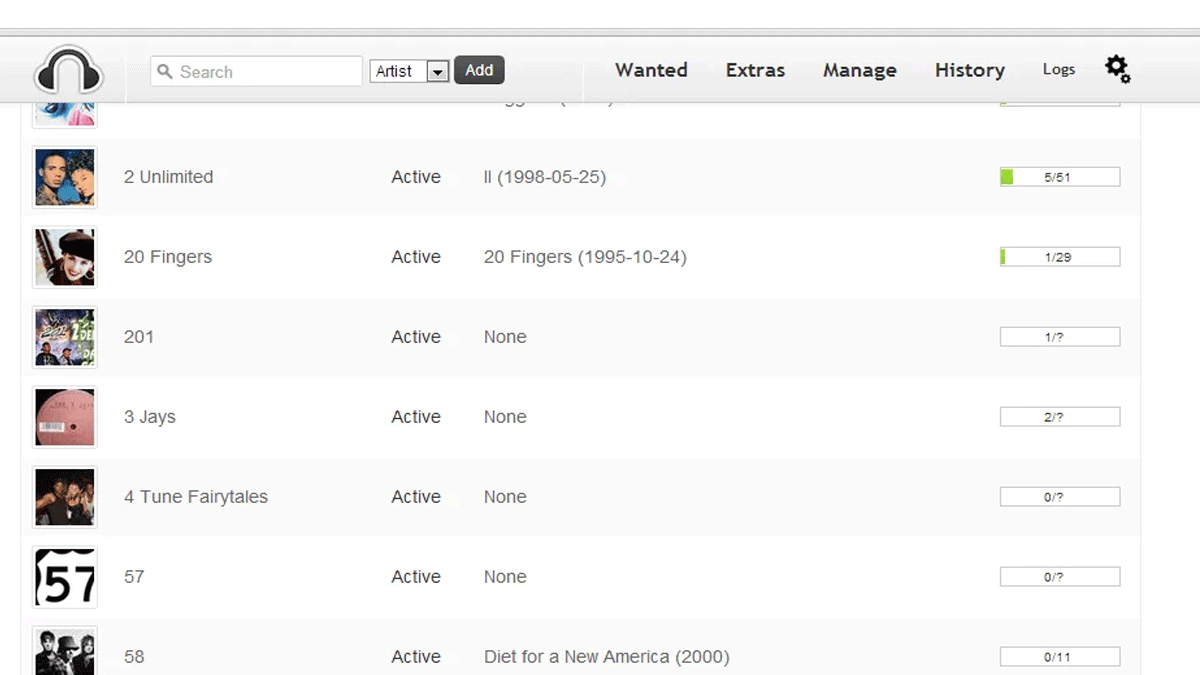
Task: Open the settings gear icon
Action: pyautogui.click(x=1117, y=69)
